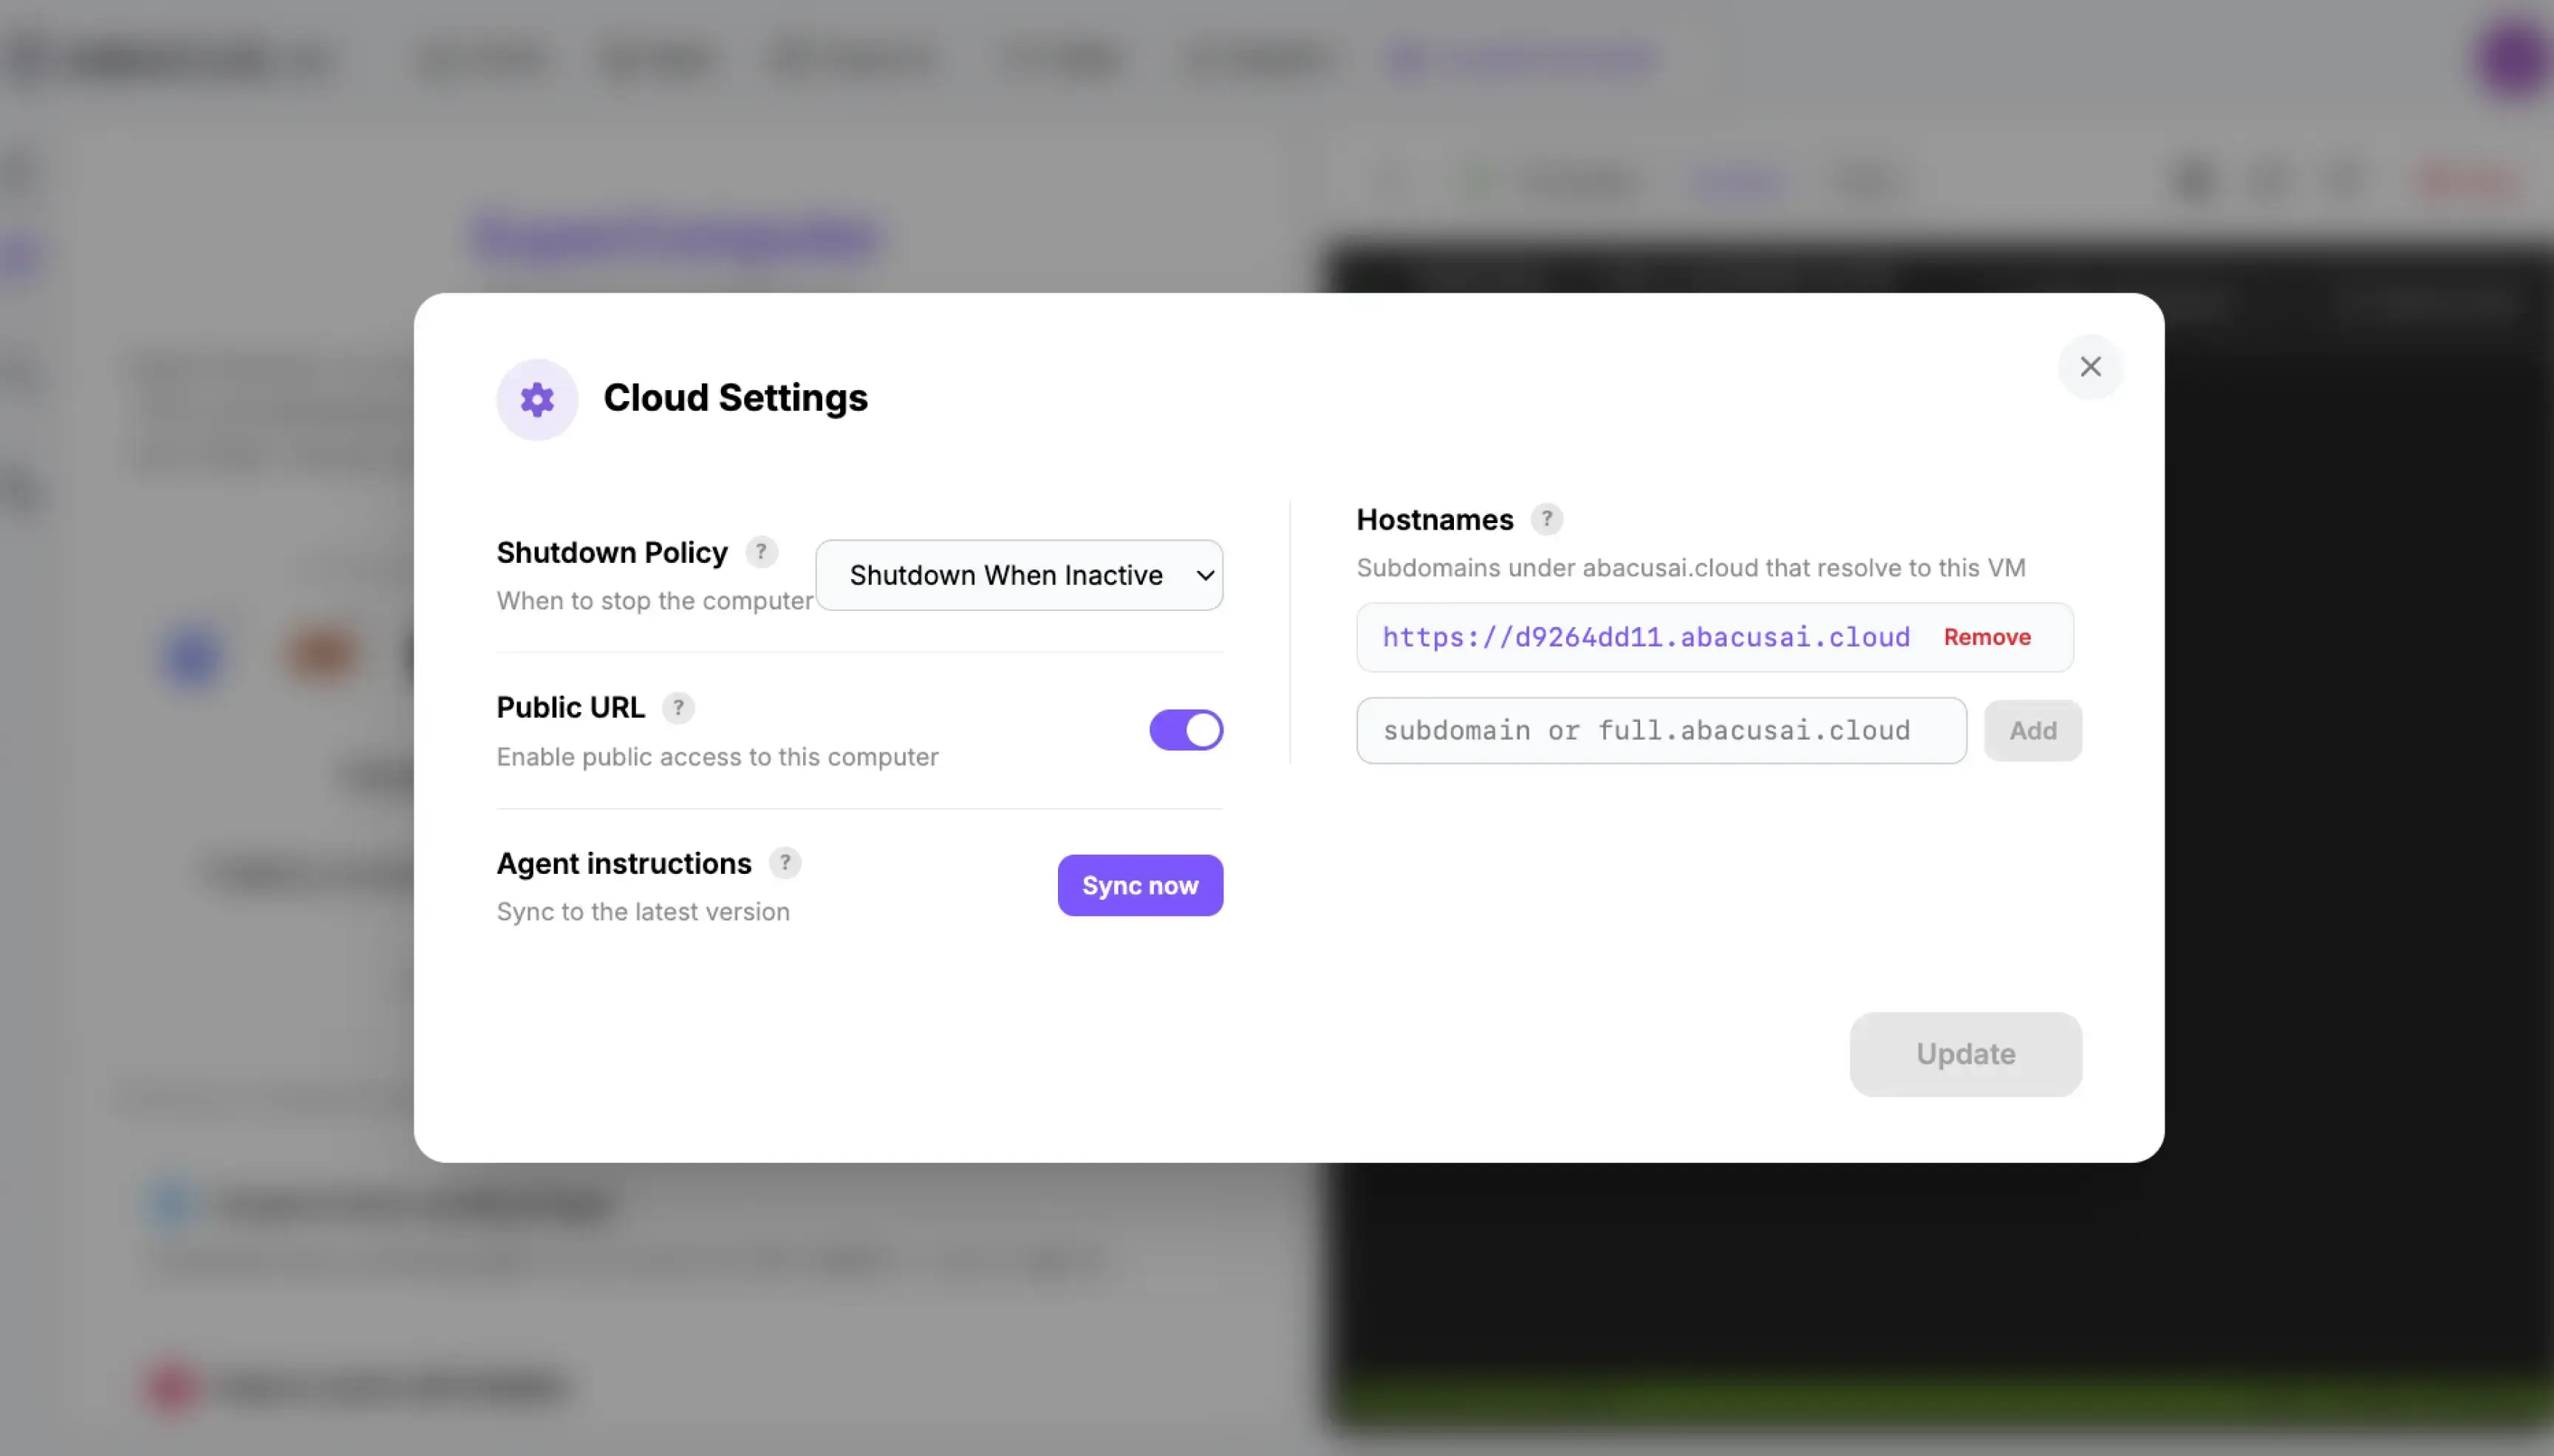Screen dimensions: 2554x1456
Task: Click the Public URL help question mark
Action: click(678, 707)
